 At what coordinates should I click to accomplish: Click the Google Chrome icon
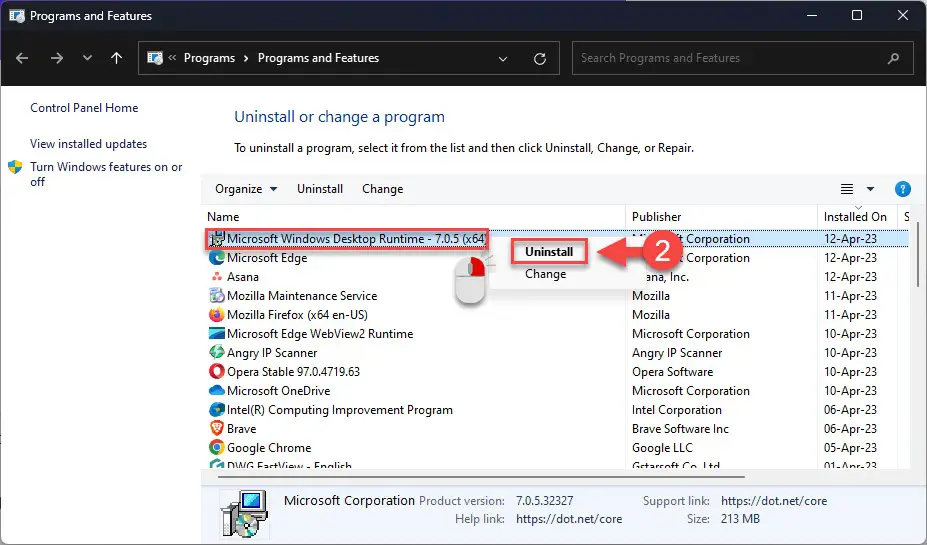point(217,447)
